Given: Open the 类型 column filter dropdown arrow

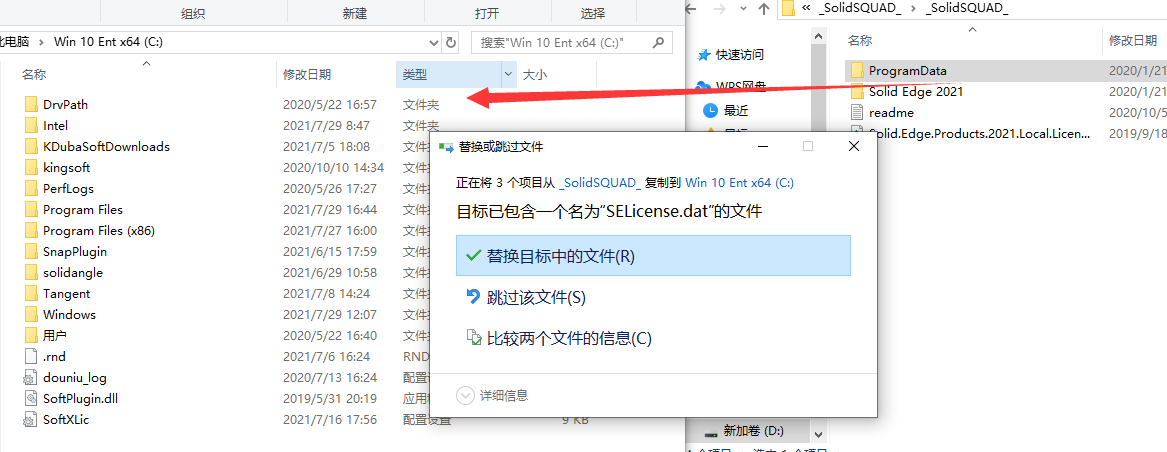Looking at the screenshot, I should (509, 74).
